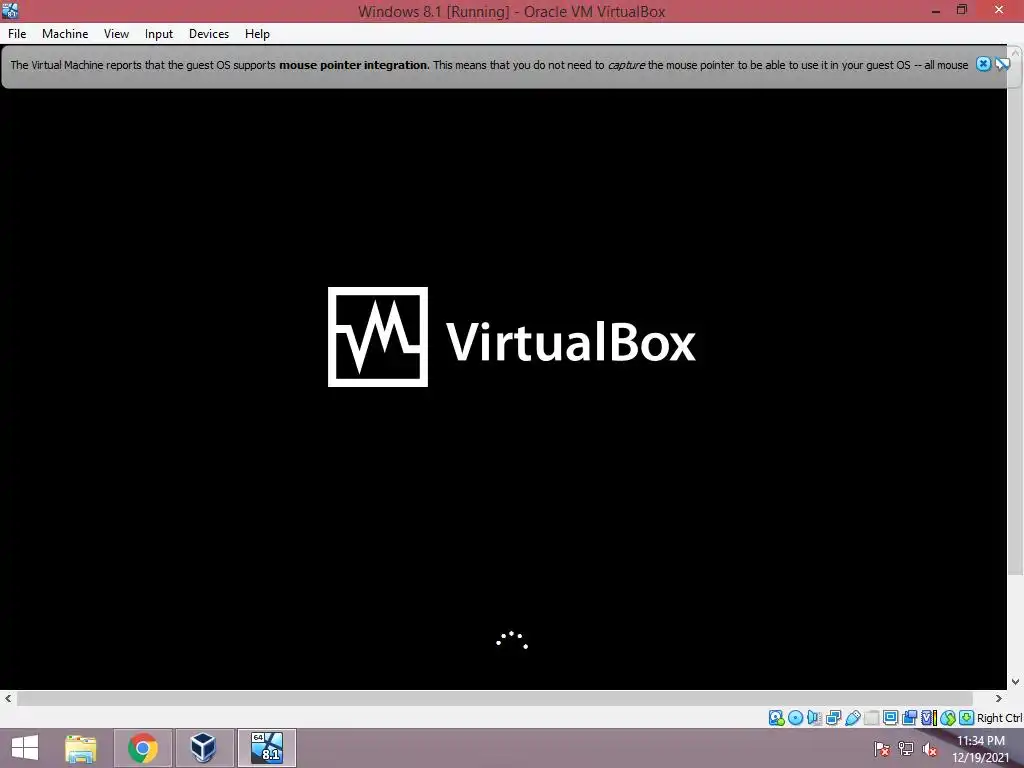The width and height of the screenshot is (1024, 768).
Task: Click the keyboard capture green arrow icon
Action: click(967, 718)
